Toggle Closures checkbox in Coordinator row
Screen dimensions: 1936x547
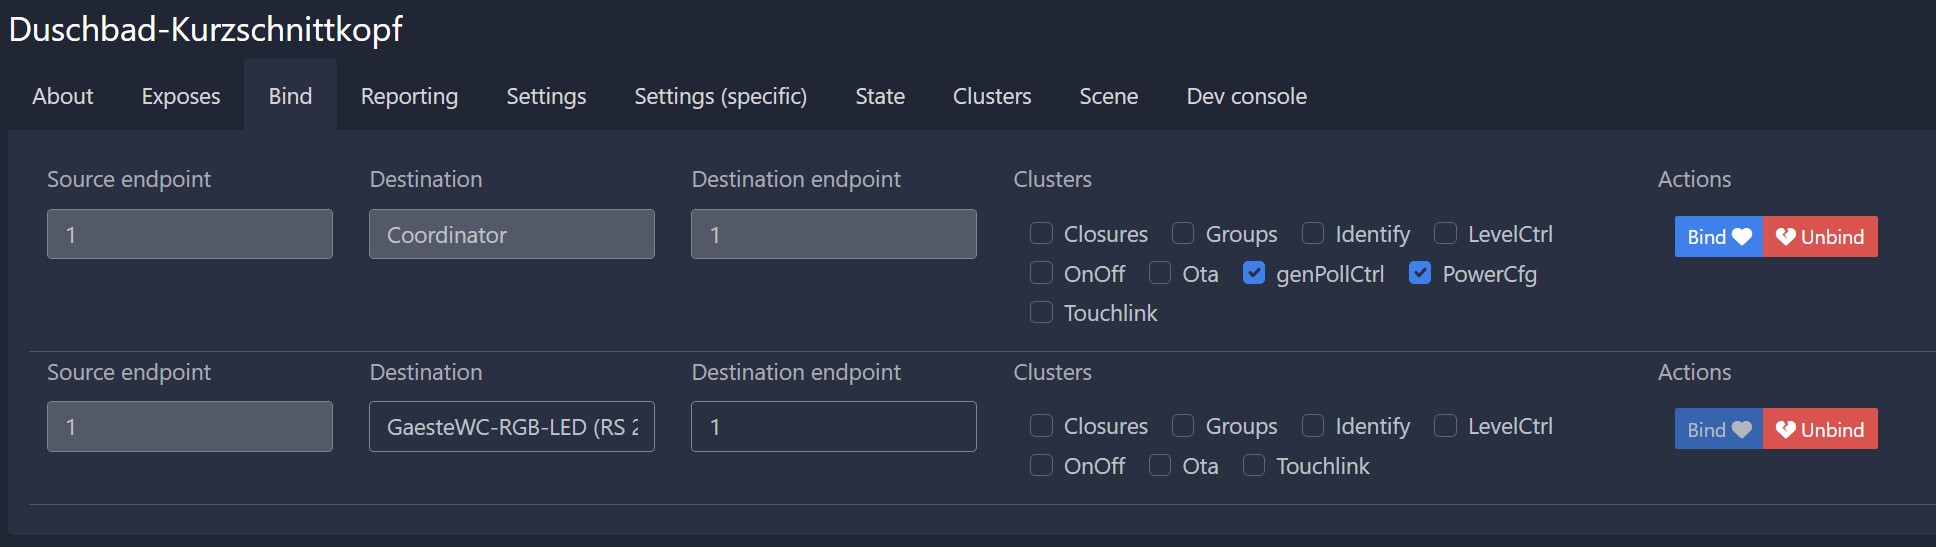[x=1041, y=233]
